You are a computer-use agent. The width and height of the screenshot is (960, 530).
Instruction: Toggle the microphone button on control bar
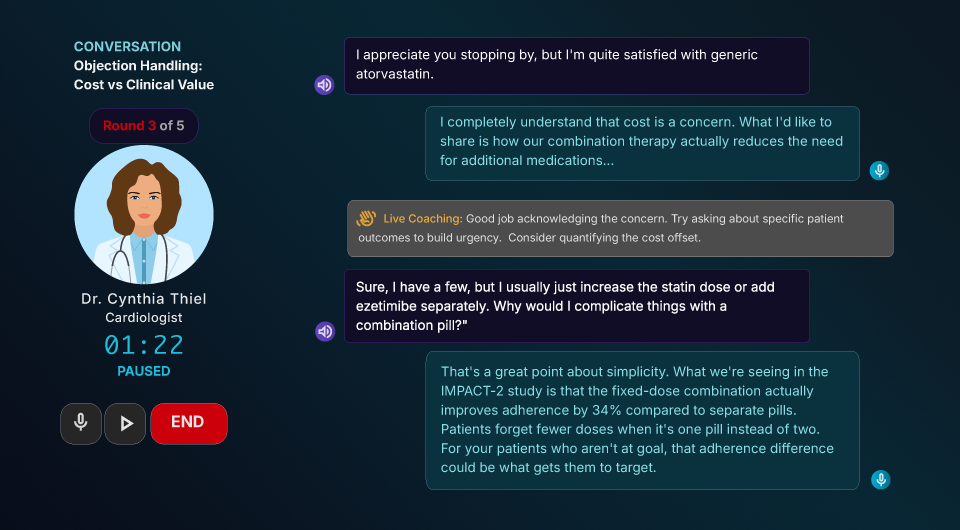click(x=81, y=423)
